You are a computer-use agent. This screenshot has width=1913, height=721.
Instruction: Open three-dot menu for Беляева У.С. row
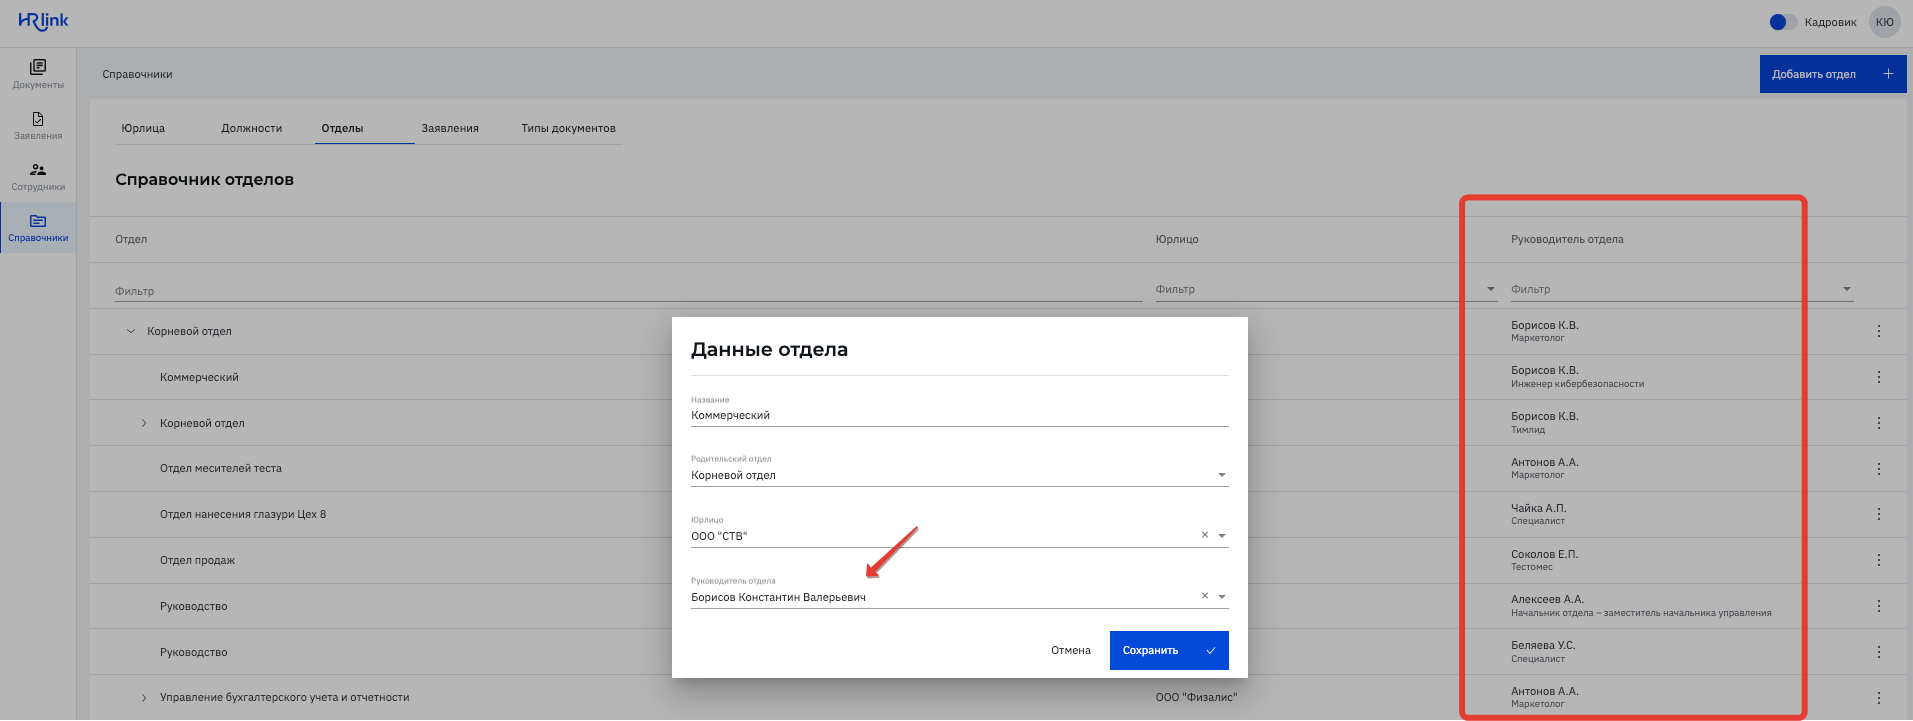pos(1879,652)
